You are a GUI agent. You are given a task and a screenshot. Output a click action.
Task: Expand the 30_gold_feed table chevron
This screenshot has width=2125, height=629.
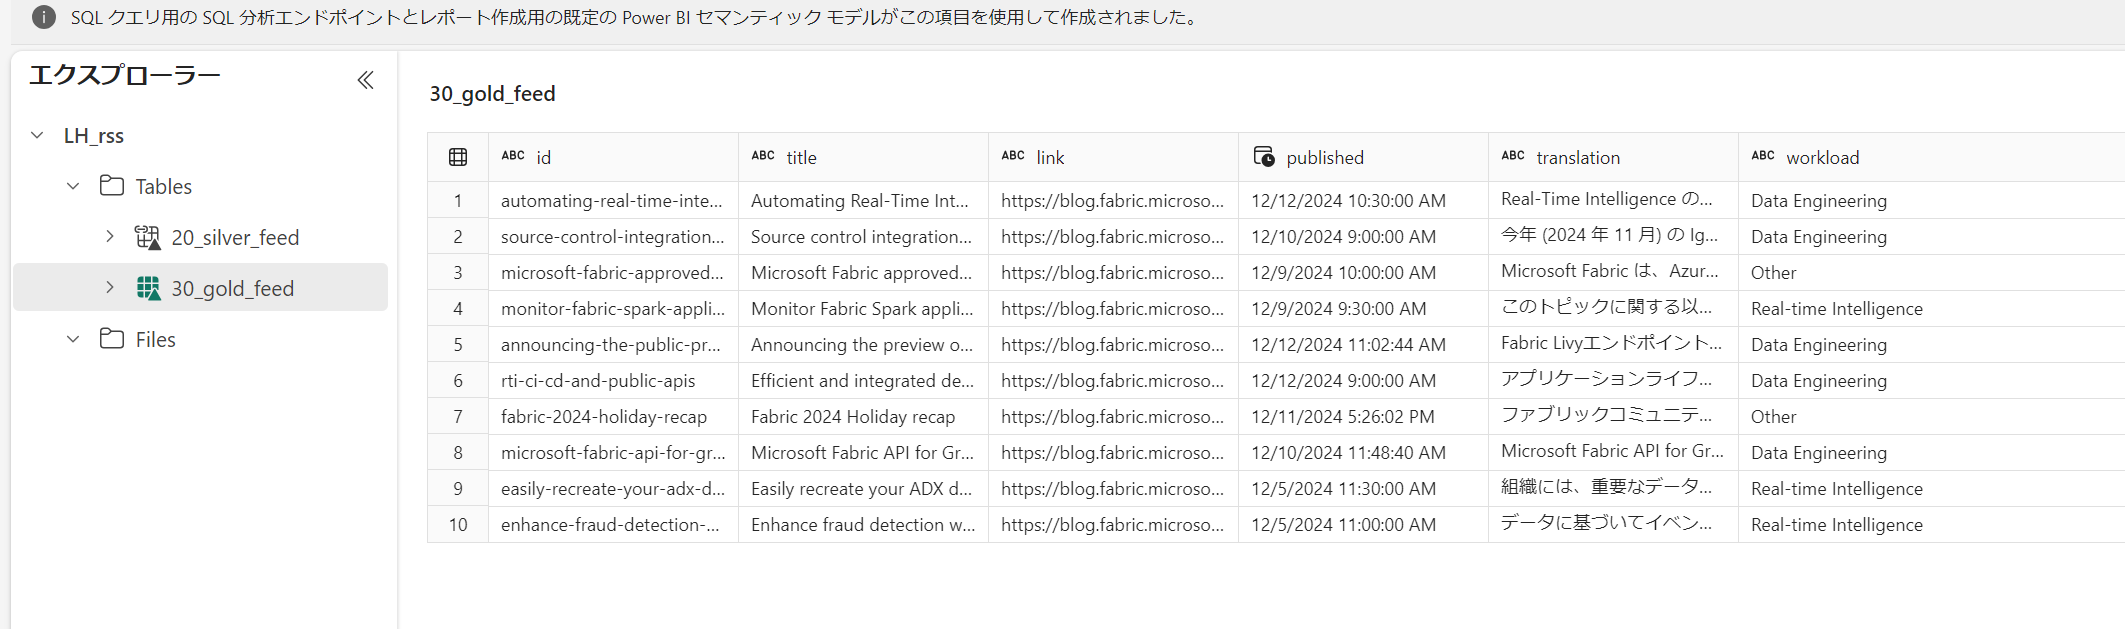(x=110, y=288)
